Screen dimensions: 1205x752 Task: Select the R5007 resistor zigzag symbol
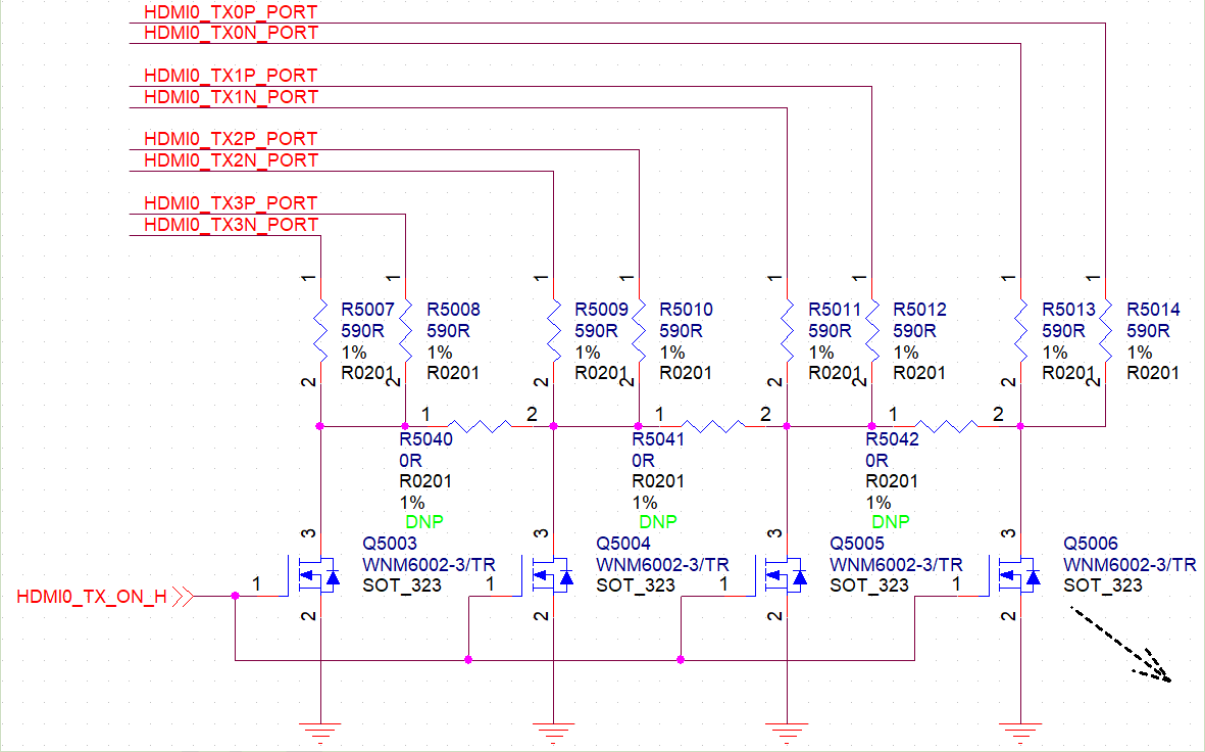(320, 330)
